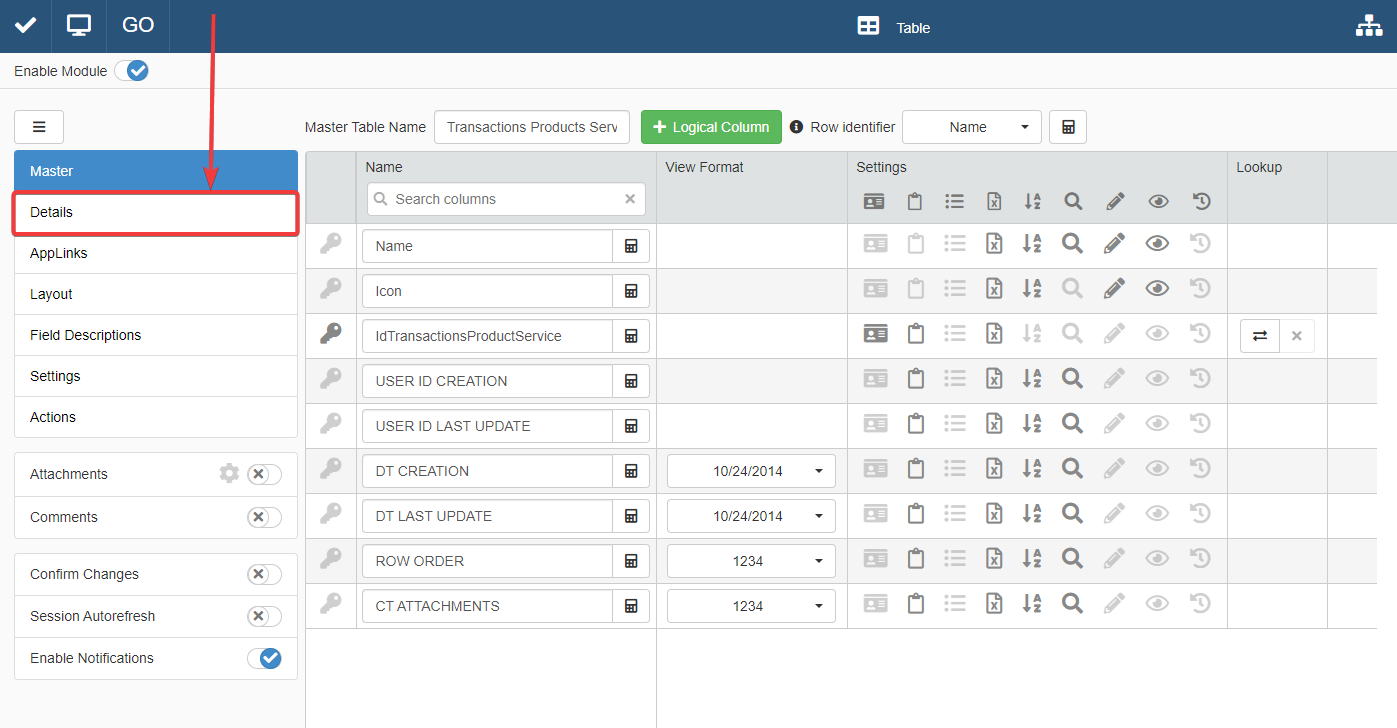1397x728 pixels.
Task: Open the hierarchy diagram icon at top right
Action: tap(1368, 27)
